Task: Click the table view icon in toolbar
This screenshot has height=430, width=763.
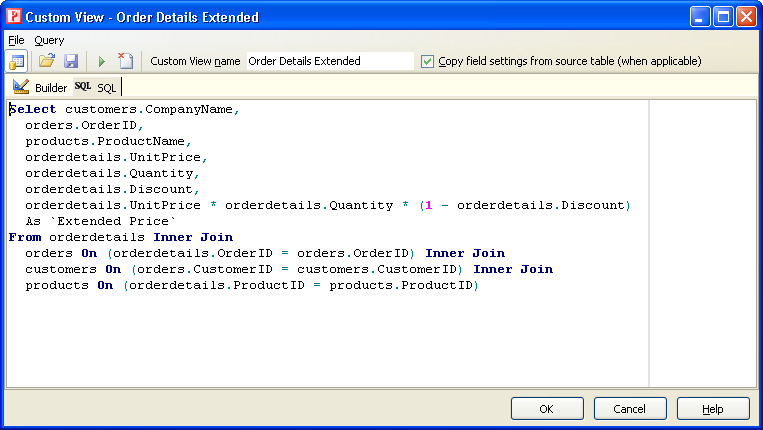Action: [x=17, y=61]
